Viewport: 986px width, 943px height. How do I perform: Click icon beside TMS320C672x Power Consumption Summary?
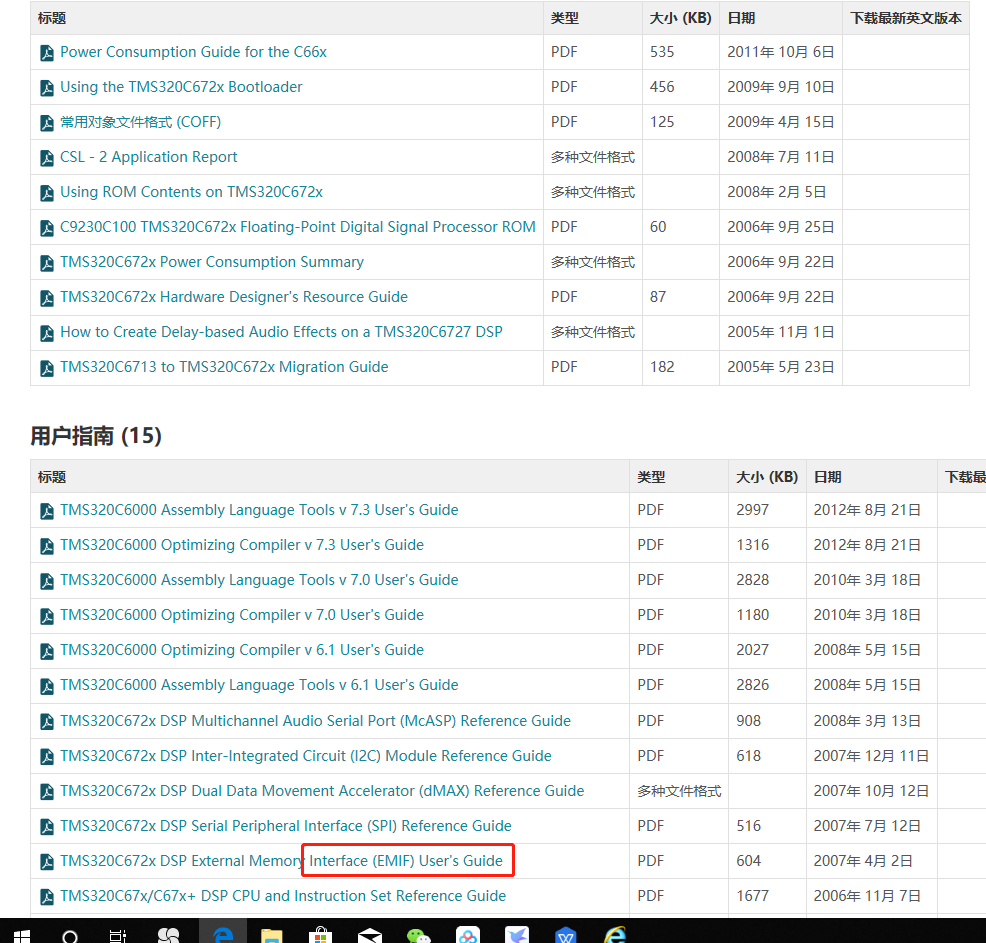click(x=47, y=263)
